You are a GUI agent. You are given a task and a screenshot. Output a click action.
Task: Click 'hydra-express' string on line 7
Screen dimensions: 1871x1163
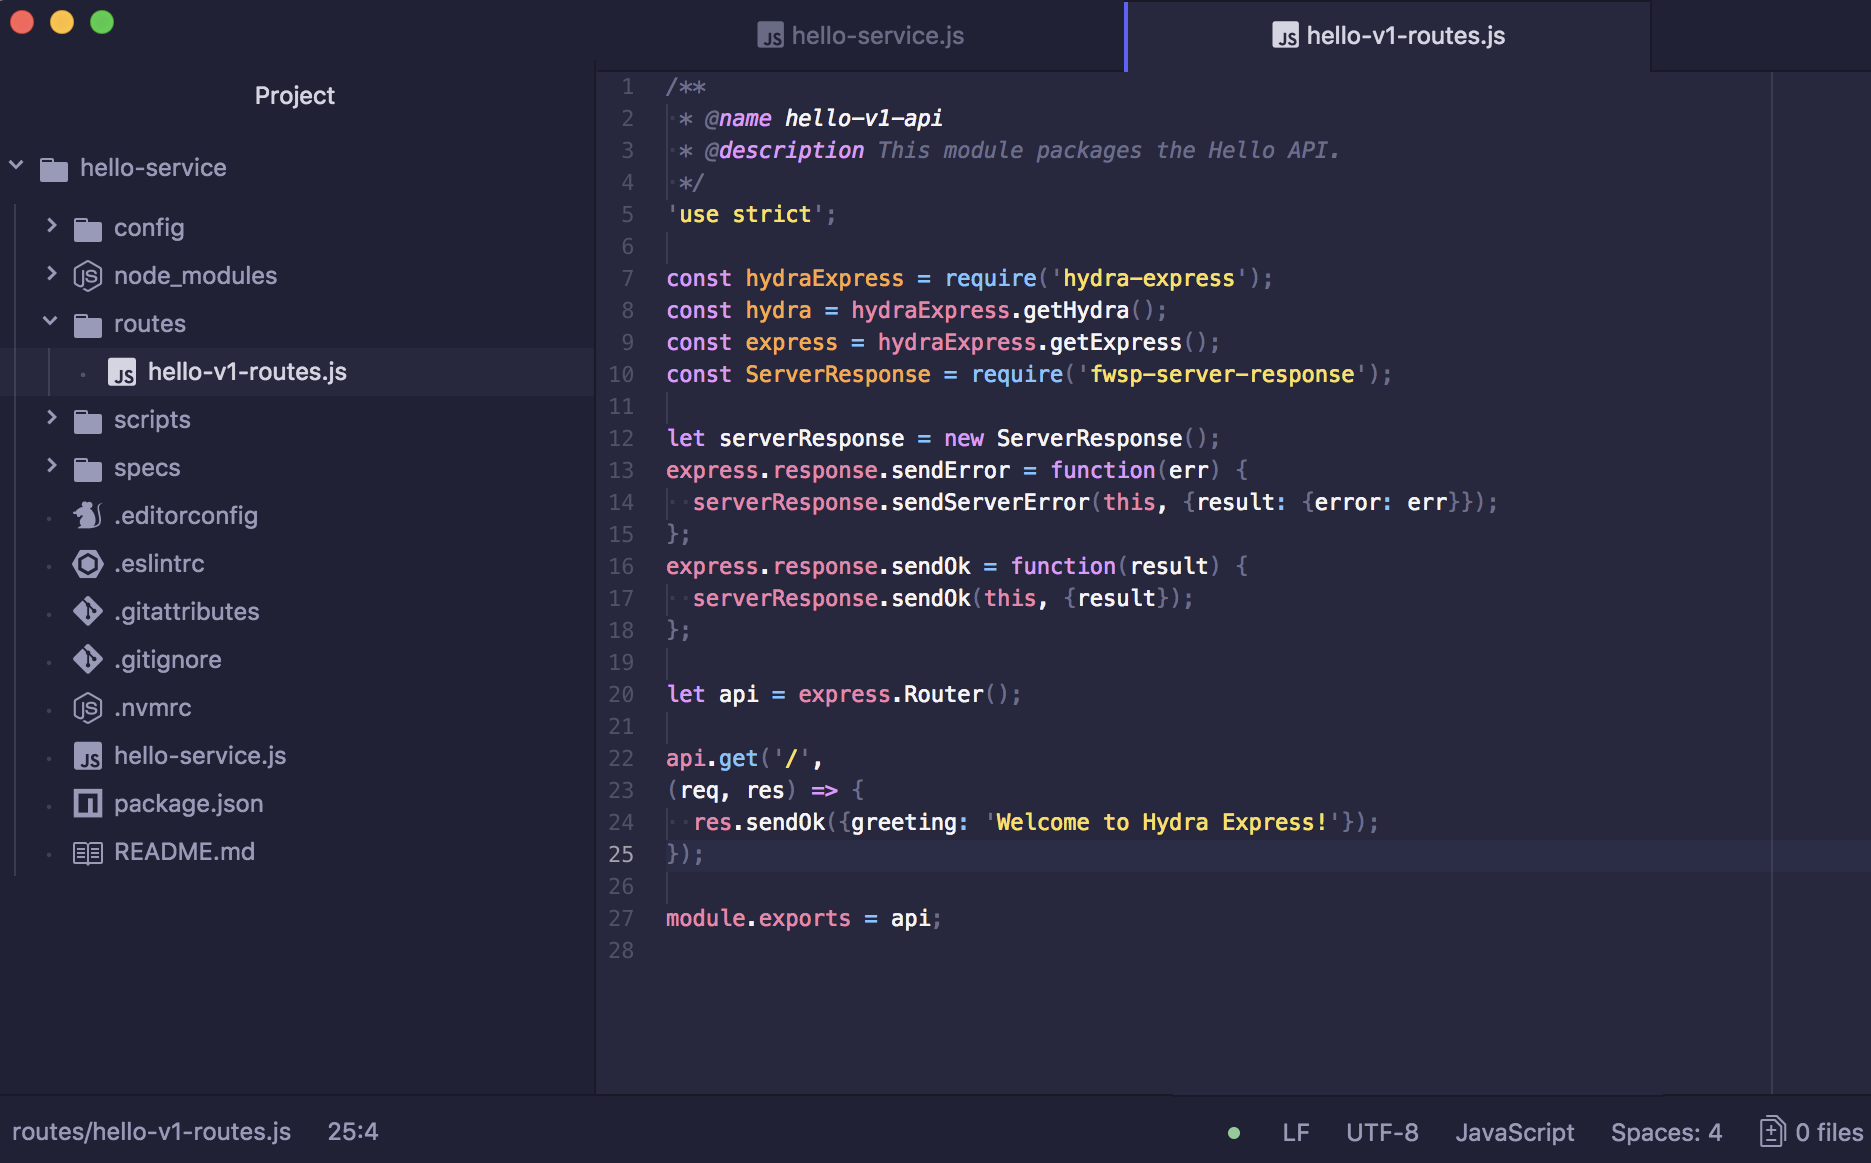1148,279
